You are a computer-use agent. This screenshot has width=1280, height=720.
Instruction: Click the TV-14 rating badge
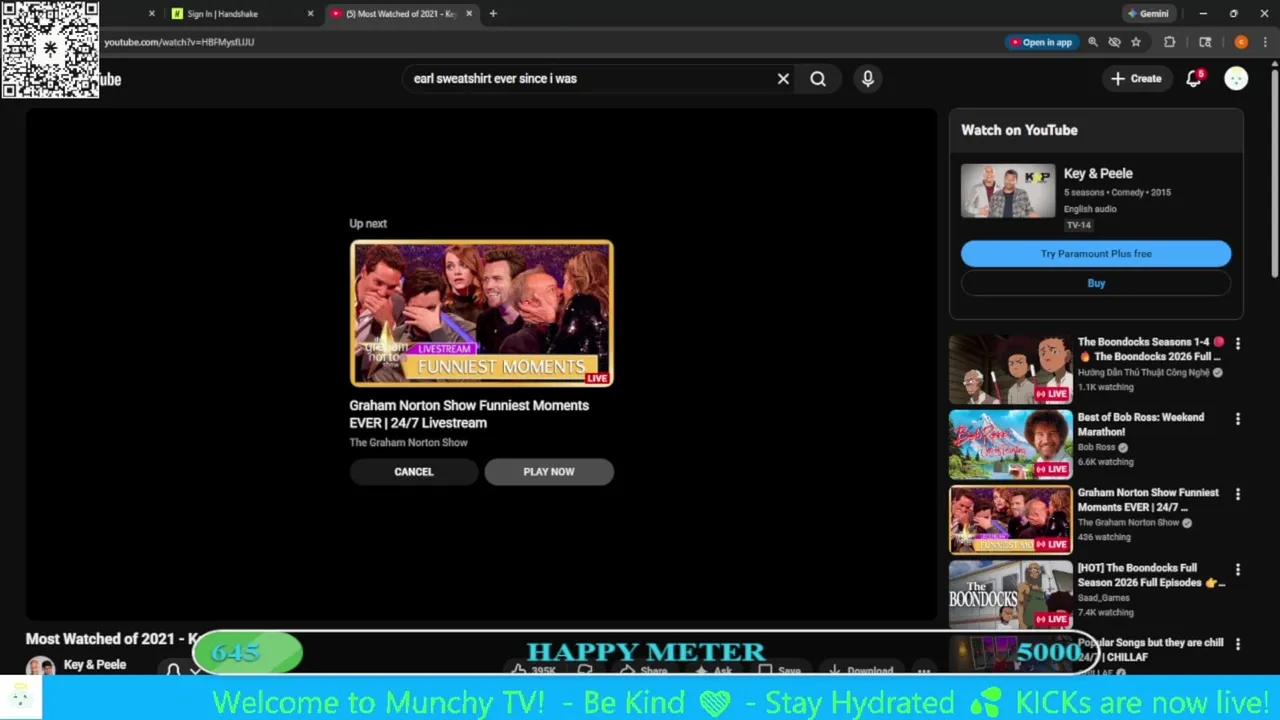point(1078,226)
